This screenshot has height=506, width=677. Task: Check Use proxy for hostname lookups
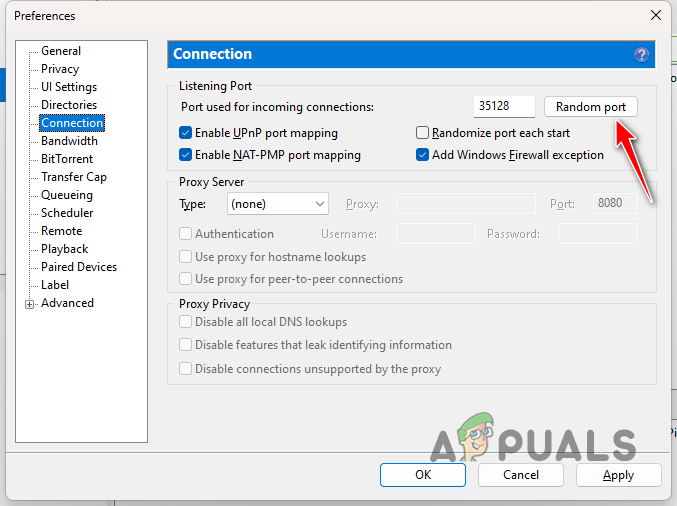point(185,256)
